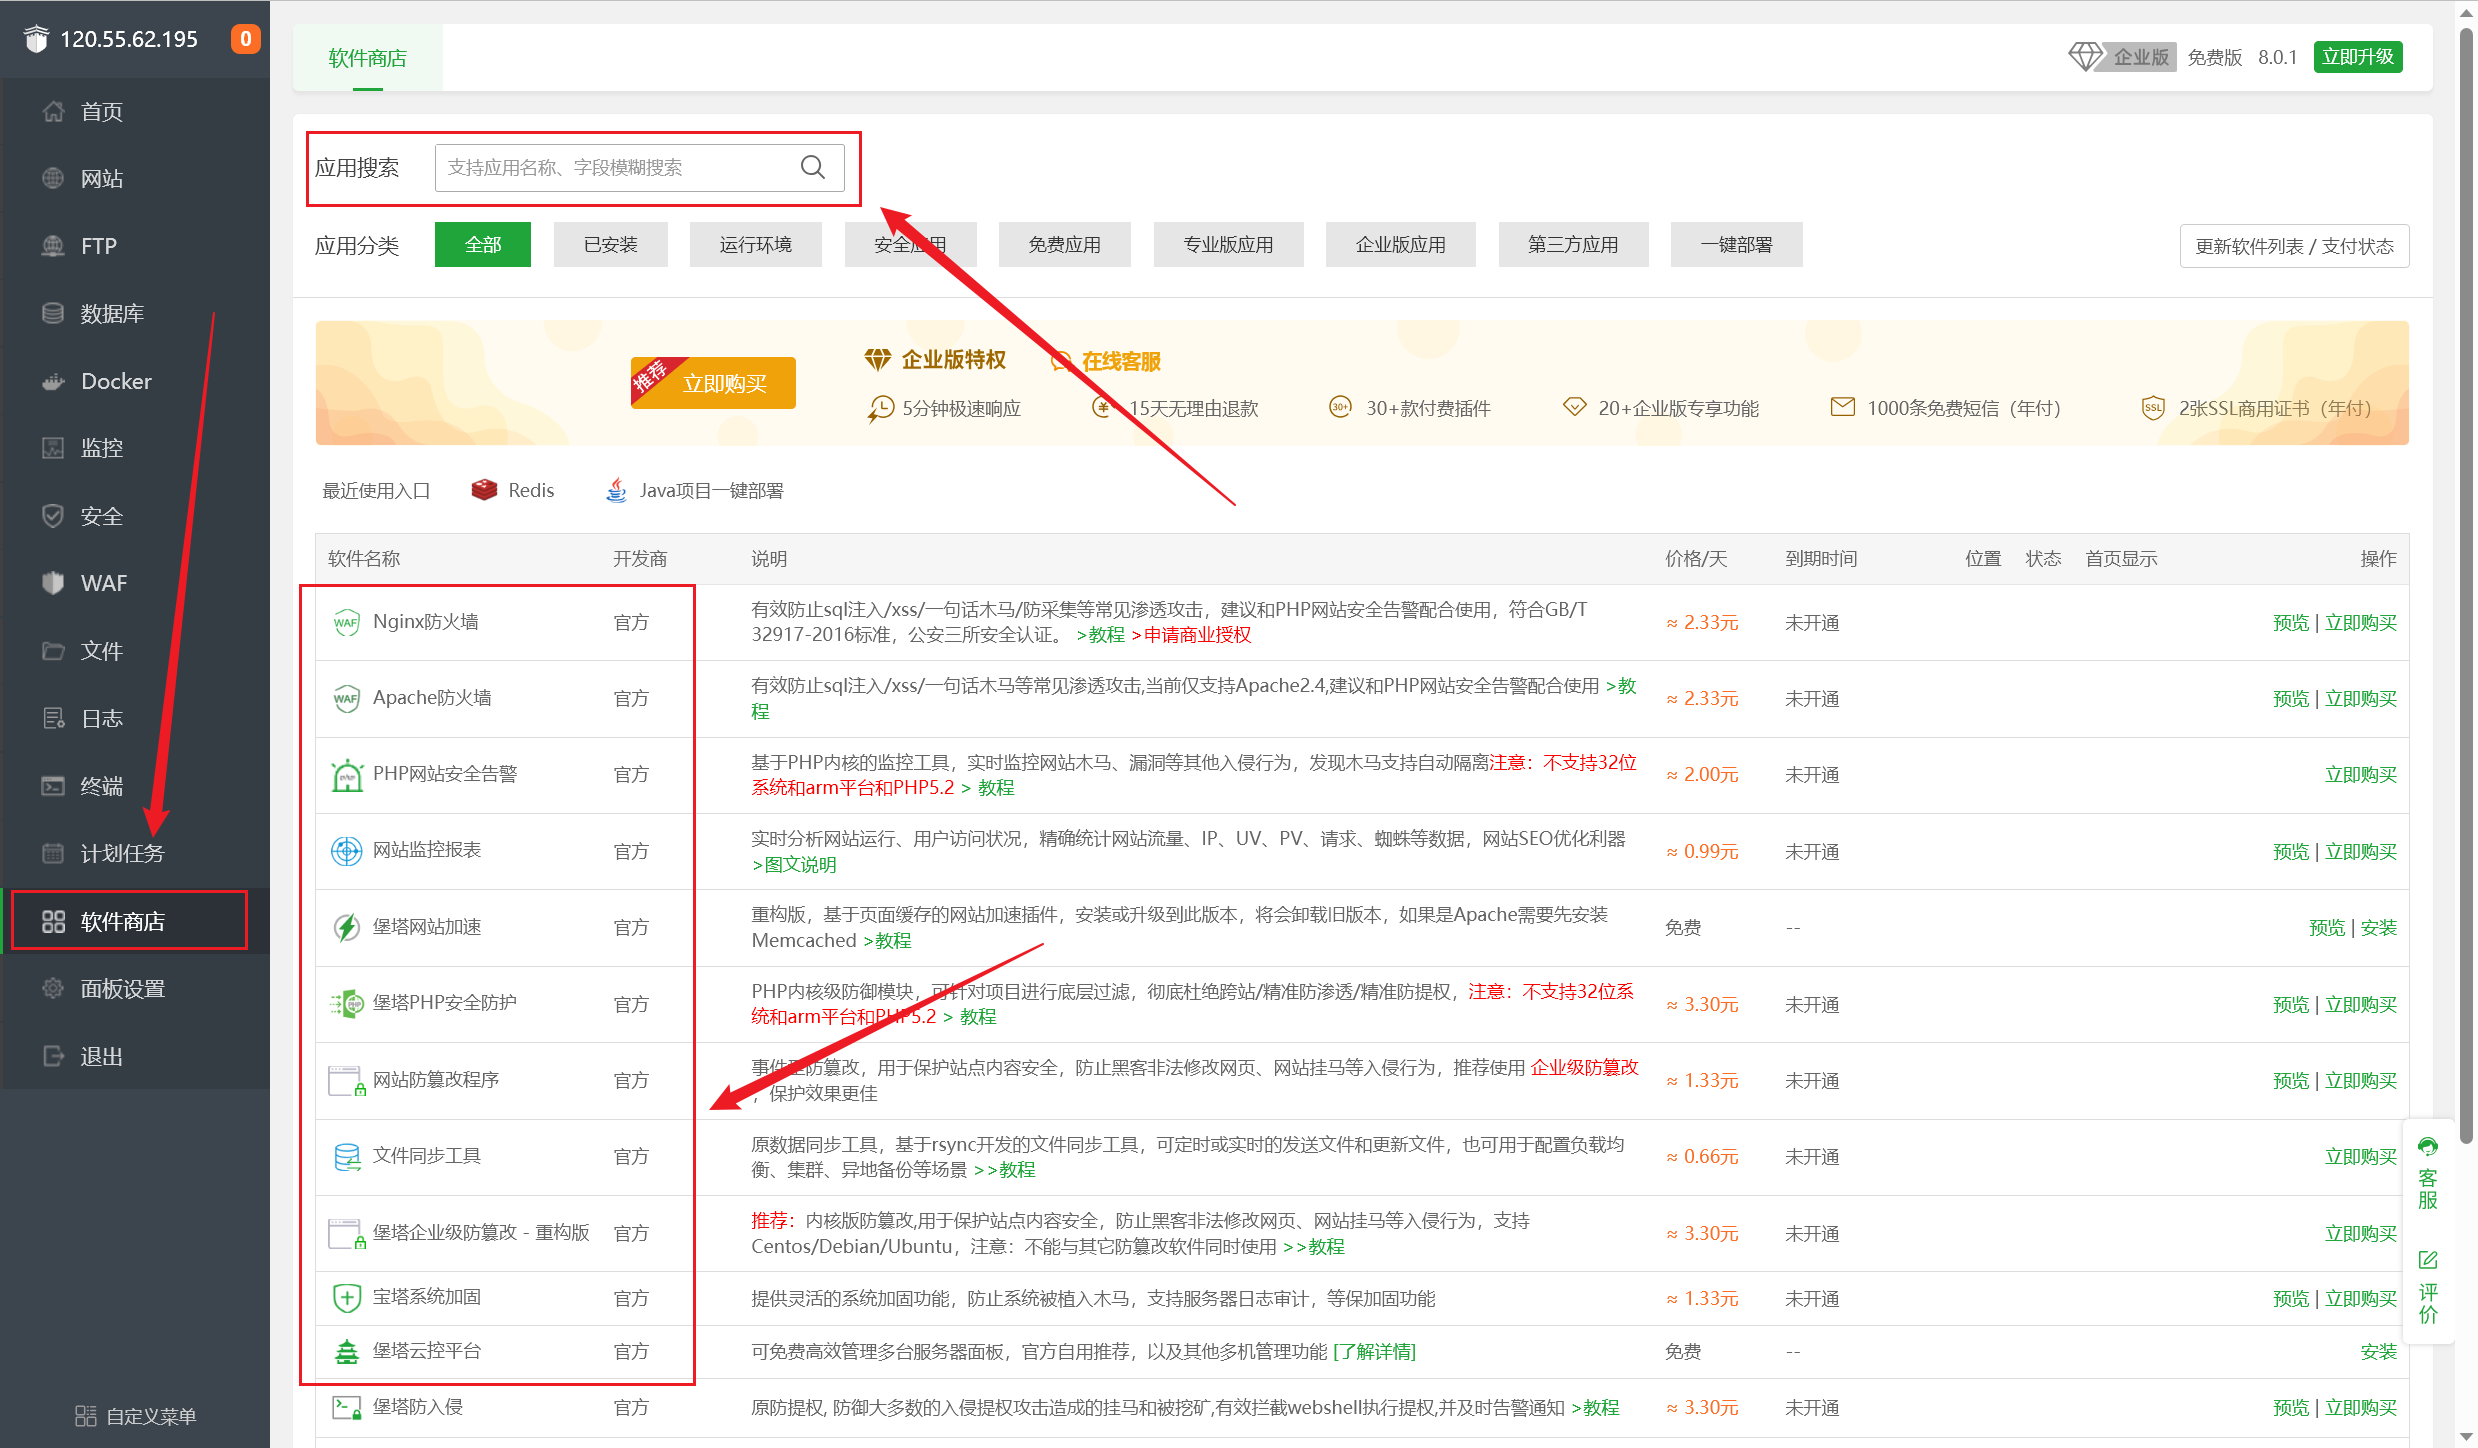2478x1448 pixels.
Task: Filter by 企业版应用 category
Action: (x=1401, y=245)
